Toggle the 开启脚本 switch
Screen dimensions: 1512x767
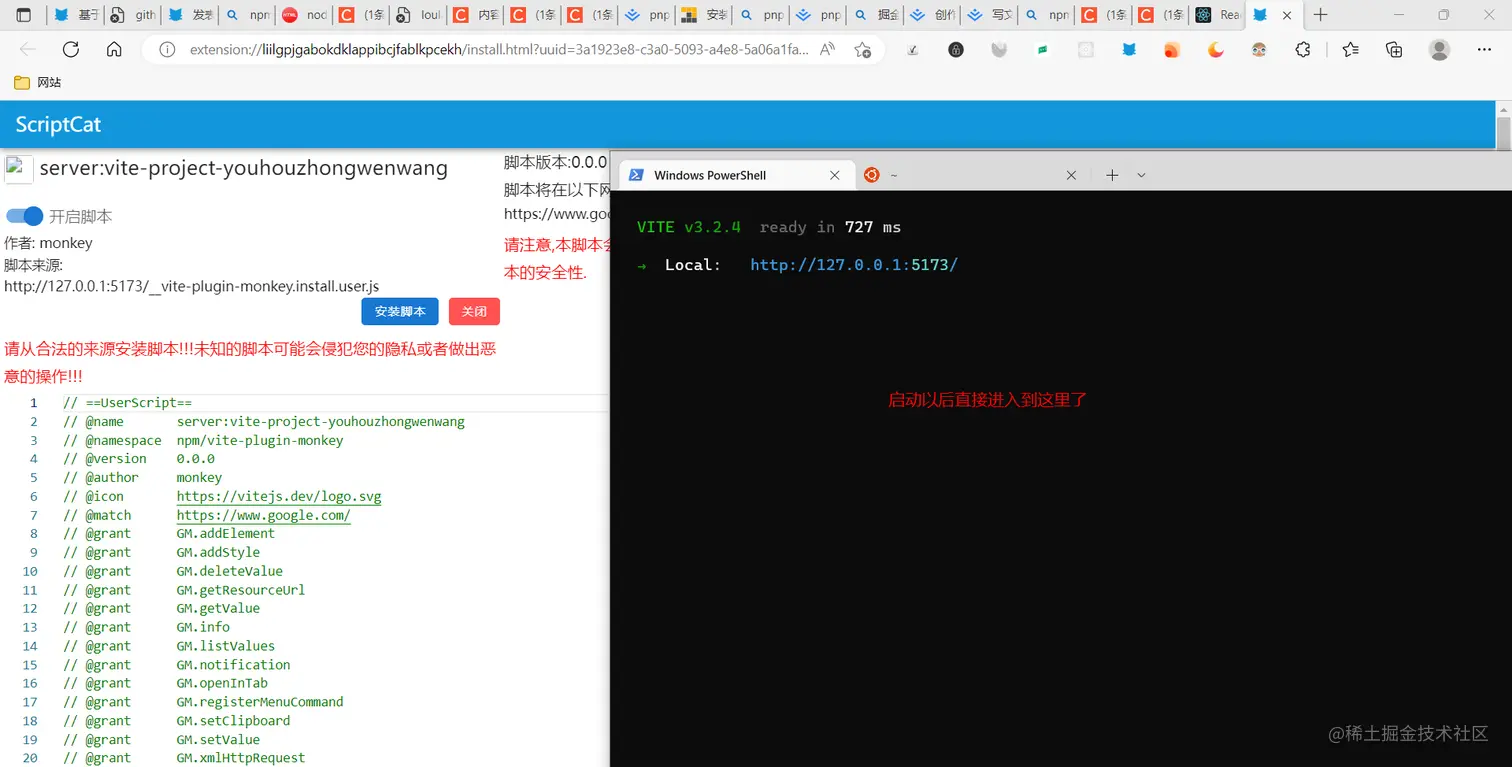click(x=25, y=216)
